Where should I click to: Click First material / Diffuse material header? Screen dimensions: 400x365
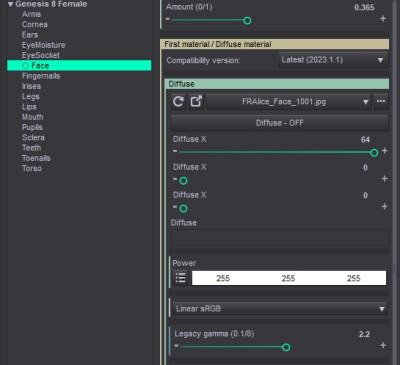coord(275,44)
